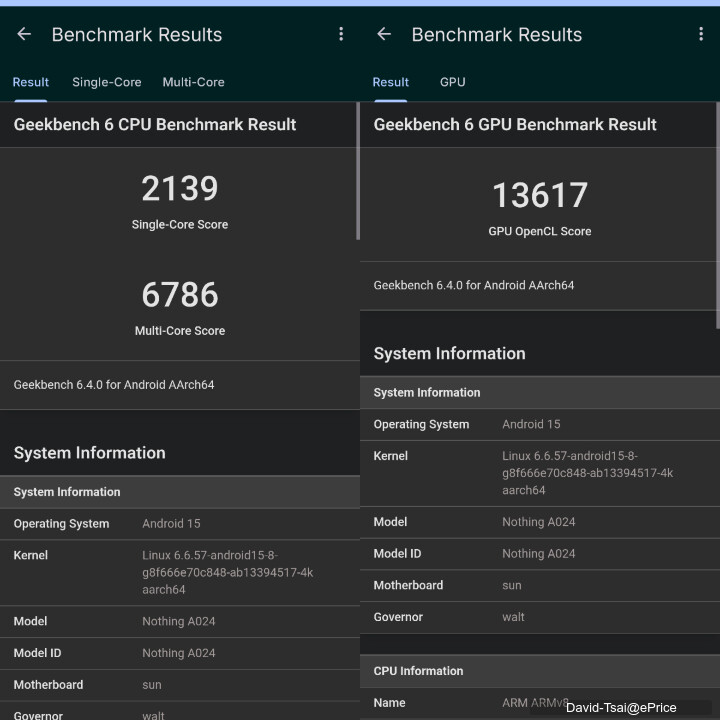720x720 pixels.
Task: Switch to the GPU tab
Action: tap(452, 82)
